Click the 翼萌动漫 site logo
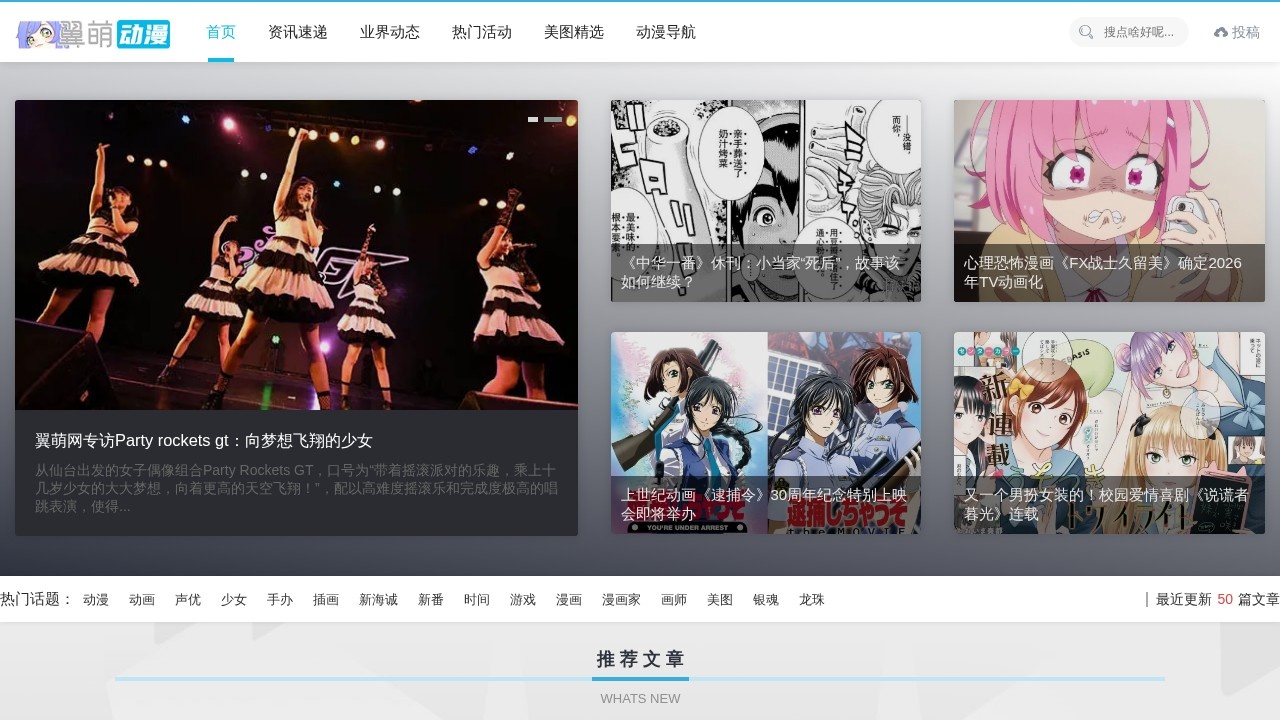Screen dimensions: 1280x720 click(x=93, y=34)
